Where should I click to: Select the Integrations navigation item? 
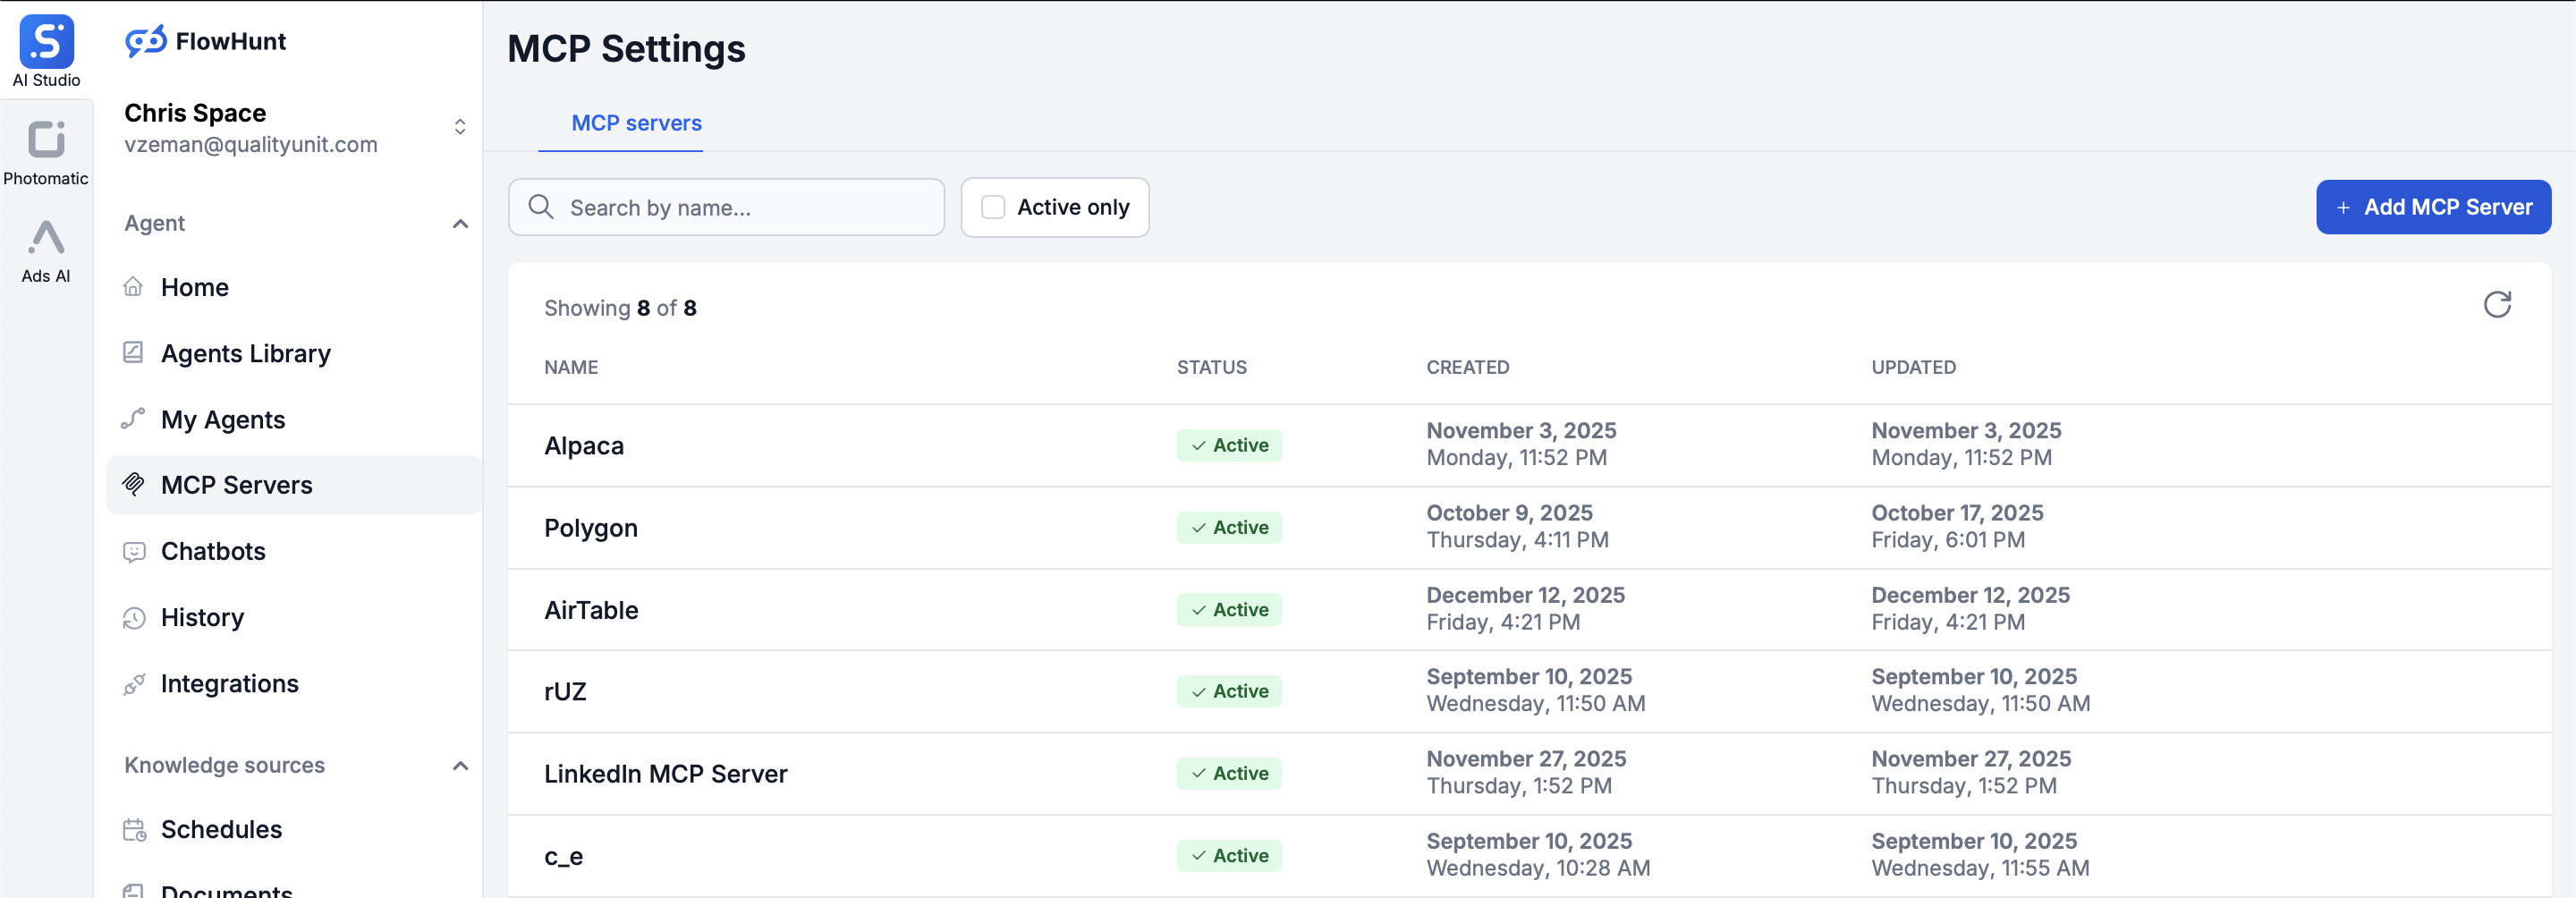coord(229,684)
